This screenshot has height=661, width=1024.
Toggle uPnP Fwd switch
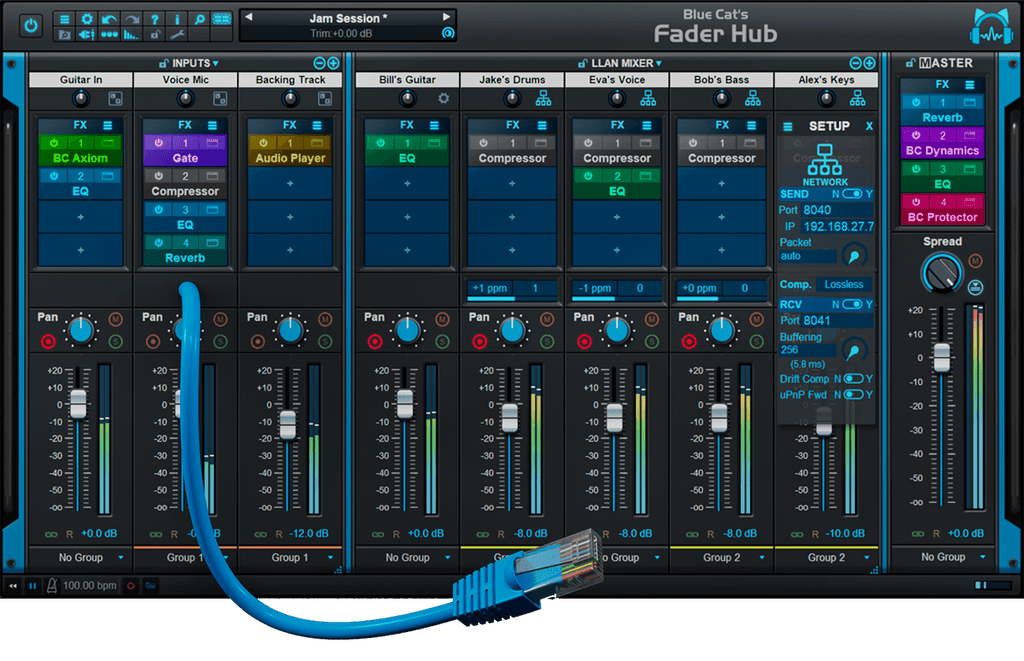click(854, 395)
